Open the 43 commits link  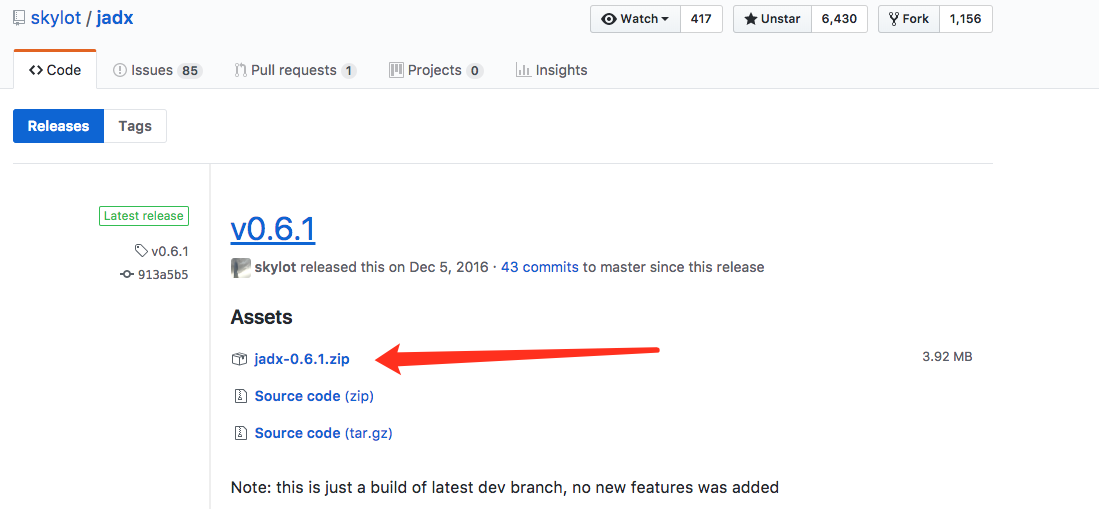point(540,267)
